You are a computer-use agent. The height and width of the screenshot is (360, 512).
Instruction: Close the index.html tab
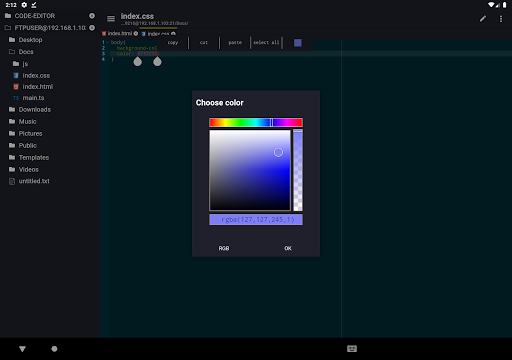pyautogui.click(x=136, y=33)
